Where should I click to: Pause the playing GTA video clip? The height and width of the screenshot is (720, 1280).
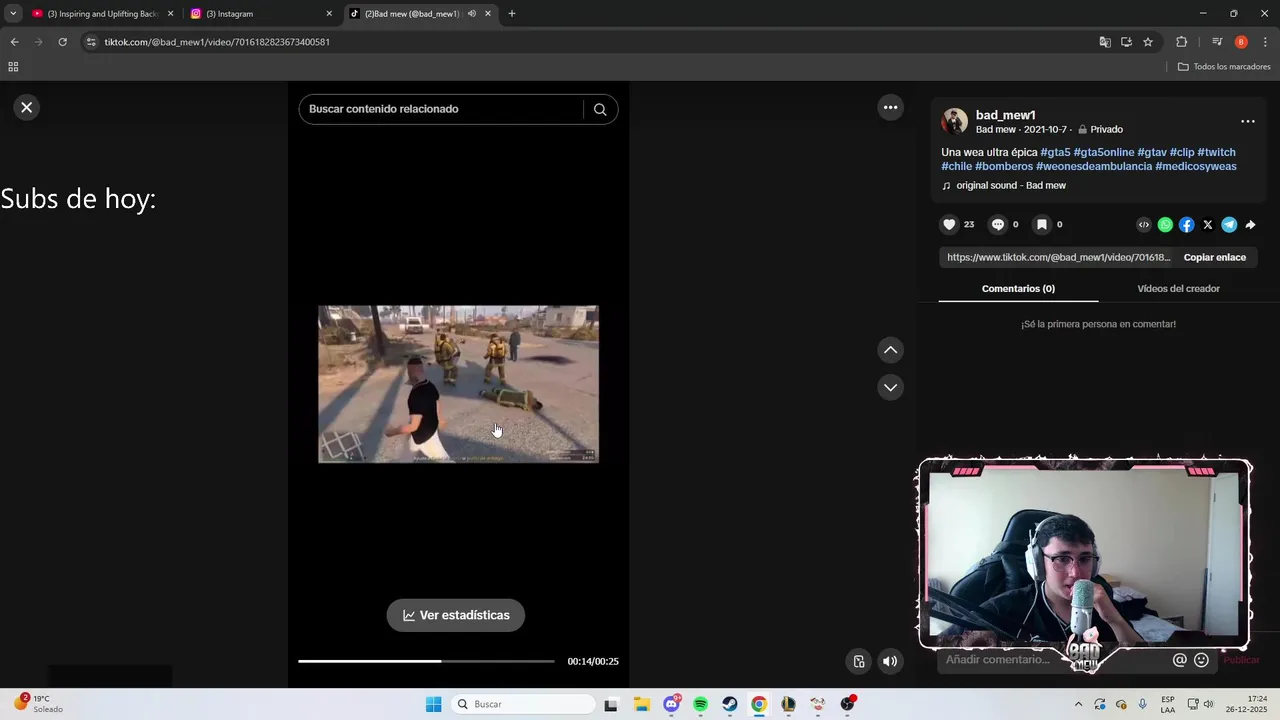(458, 384)
